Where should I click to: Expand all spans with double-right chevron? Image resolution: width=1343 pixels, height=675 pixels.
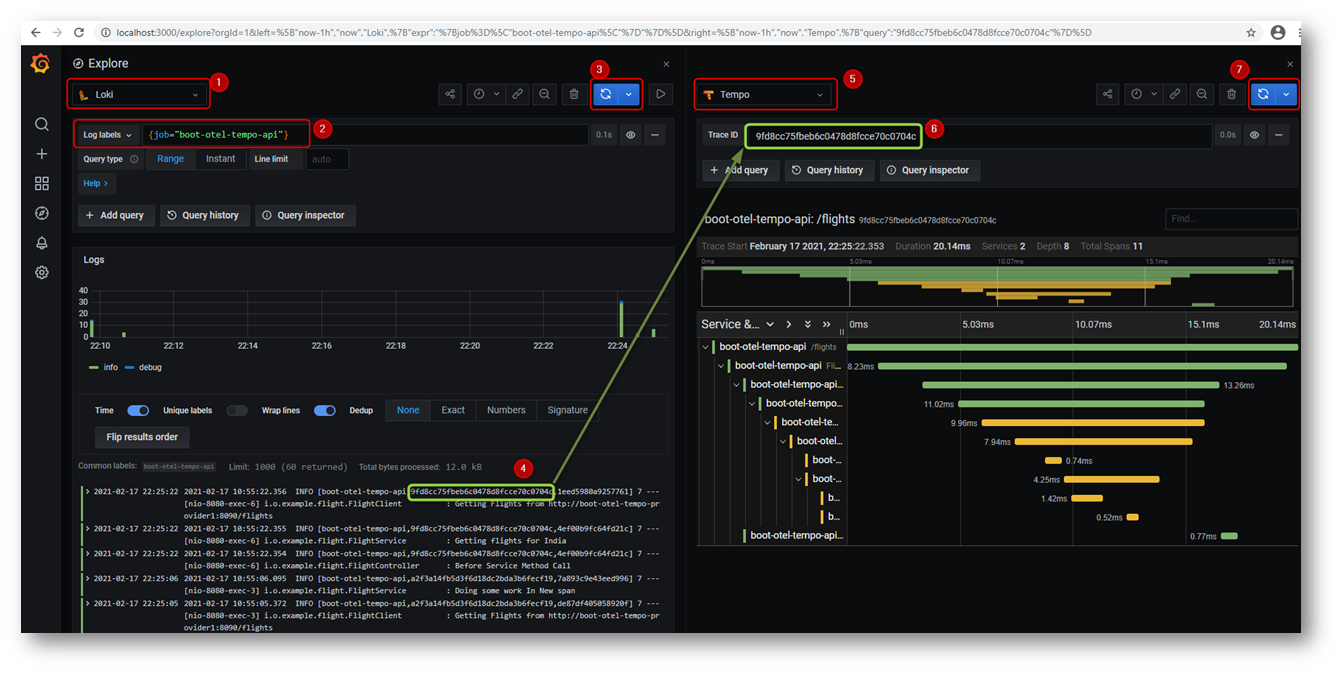(826, 324)
